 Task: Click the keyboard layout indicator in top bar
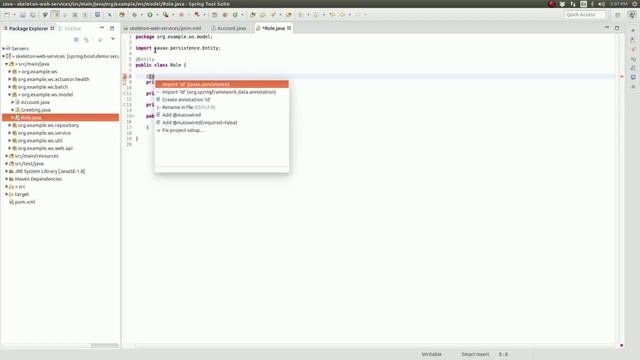[584, 4]
